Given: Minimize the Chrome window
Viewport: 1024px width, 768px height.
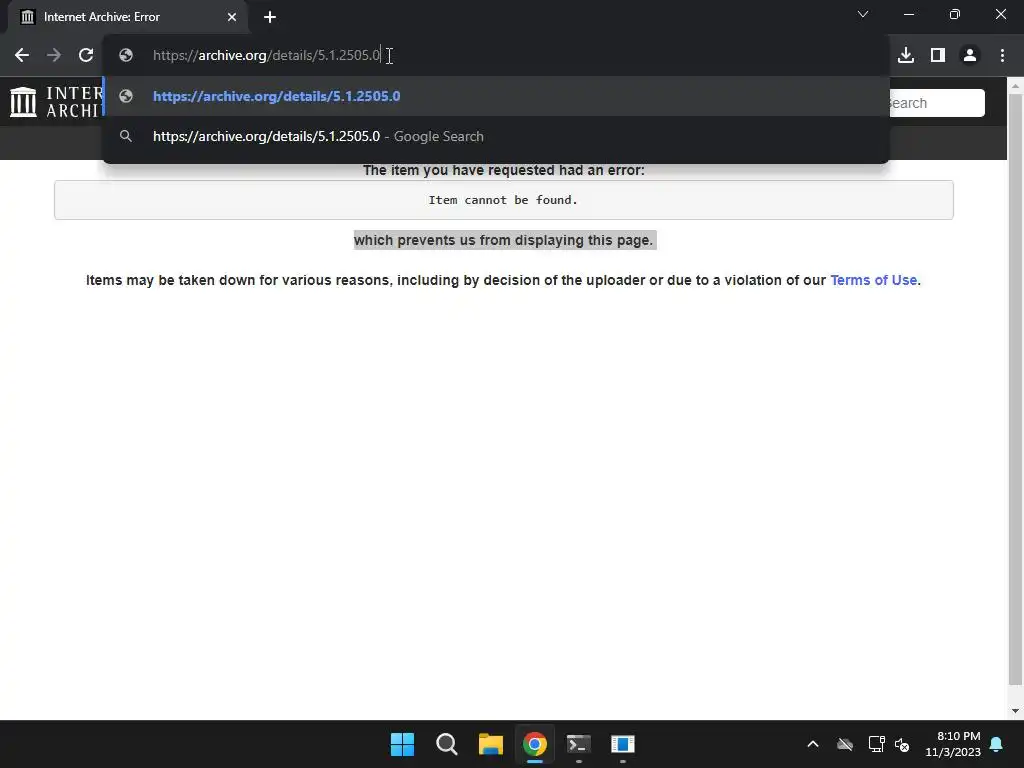Looking at the screenshot, I should (x=909, y=14).
